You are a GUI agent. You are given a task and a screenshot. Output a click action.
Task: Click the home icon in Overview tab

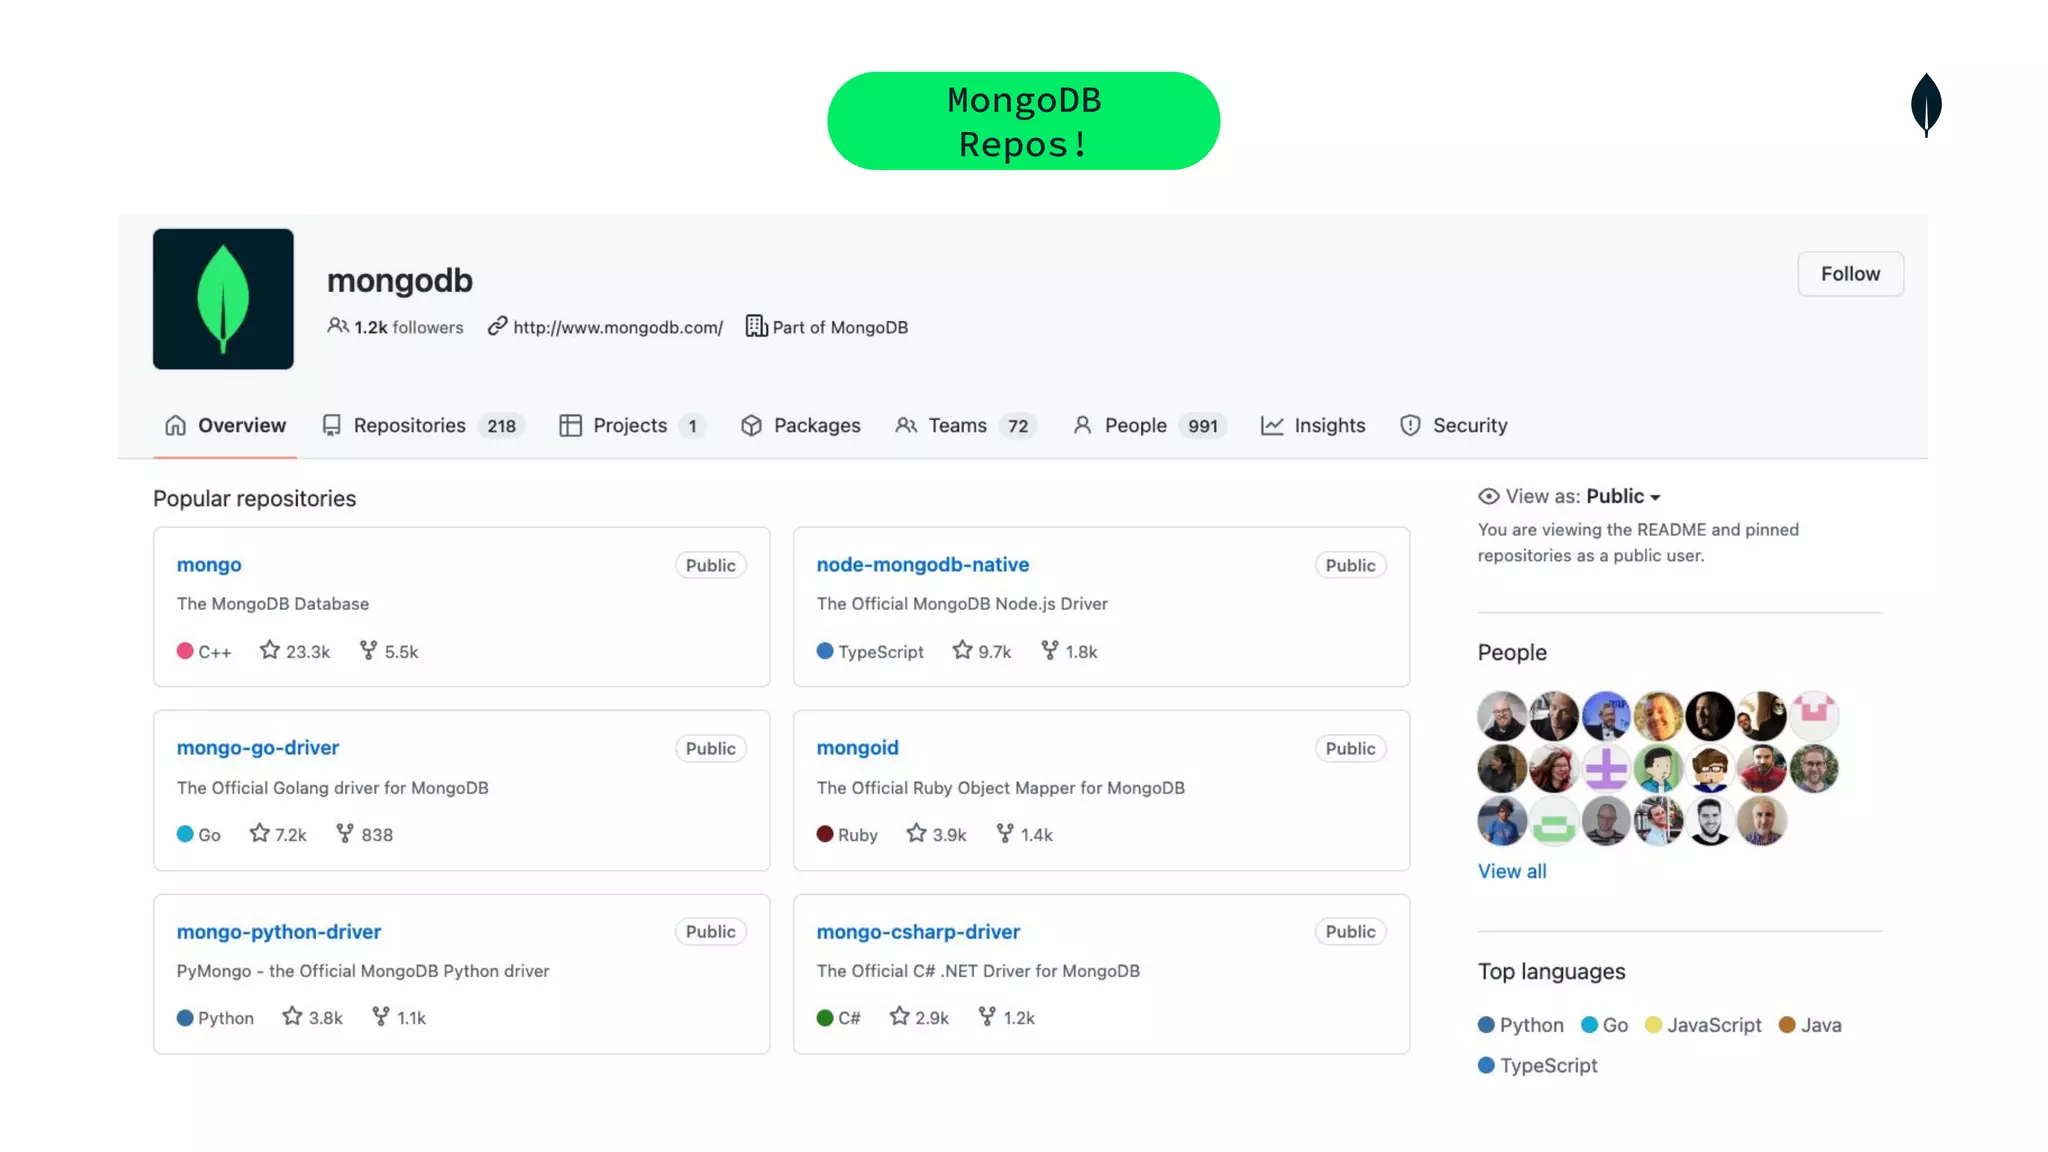(176, 425)
